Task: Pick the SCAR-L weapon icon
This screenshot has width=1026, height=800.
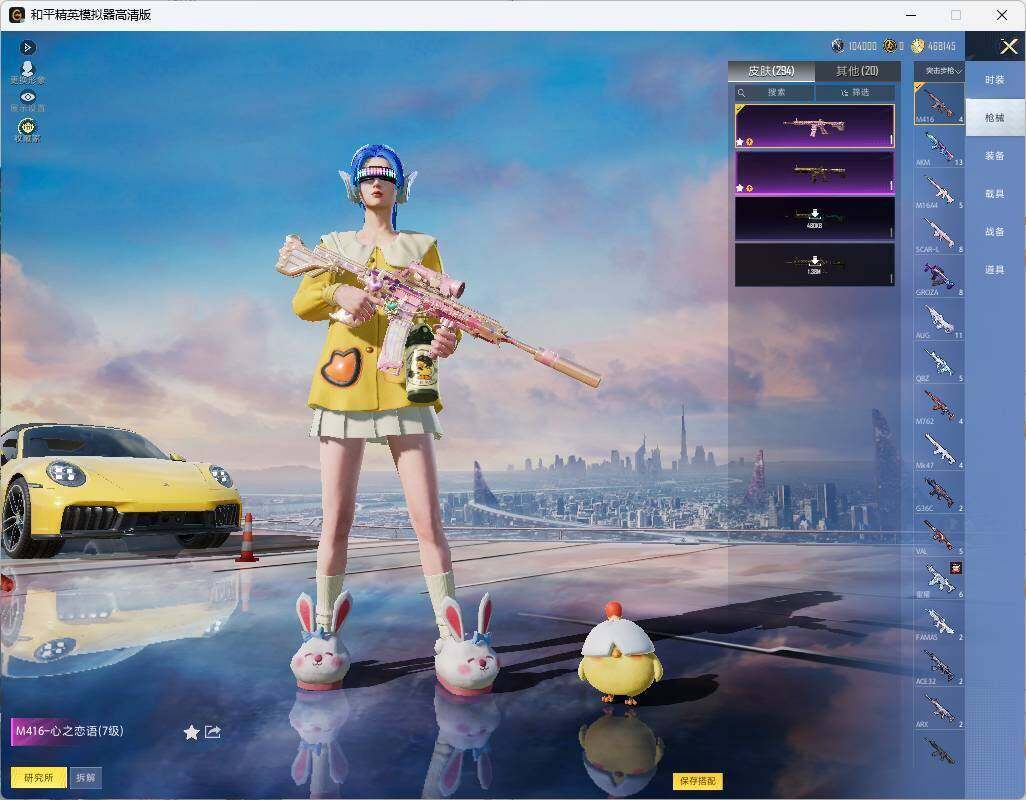Action: [x=939, y=234]
